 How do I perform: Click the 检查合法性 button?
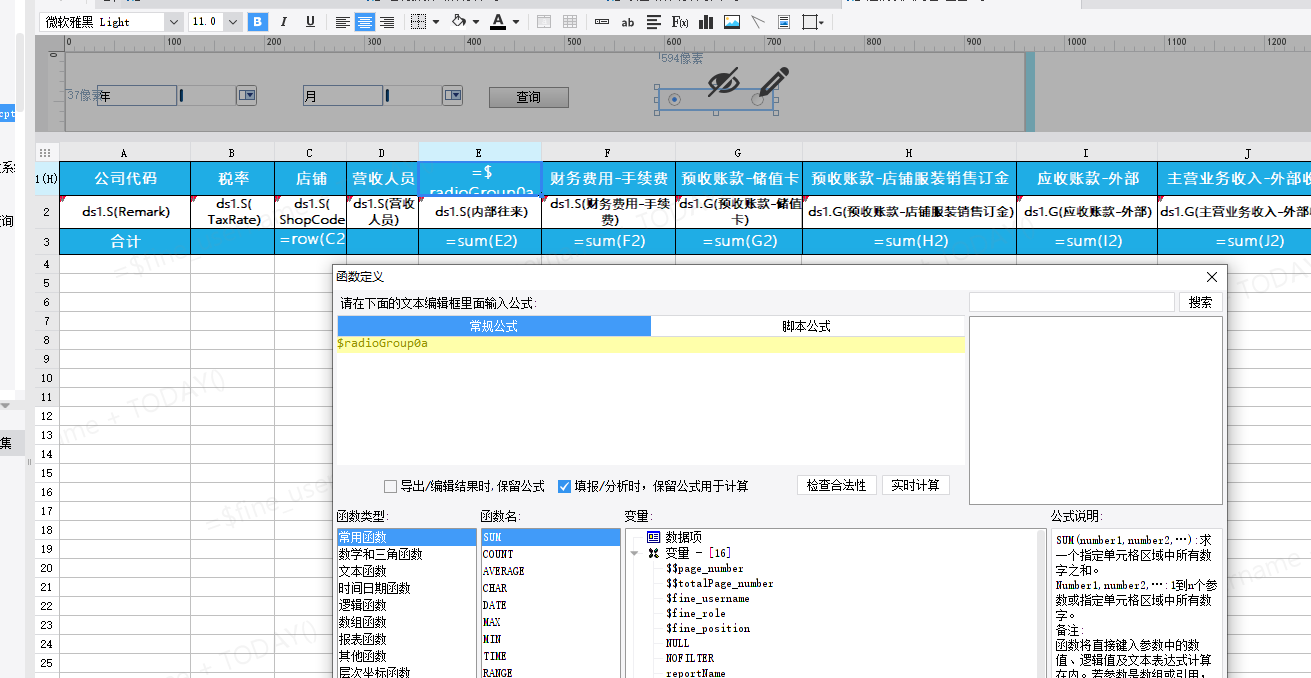(x=837, y=485)
